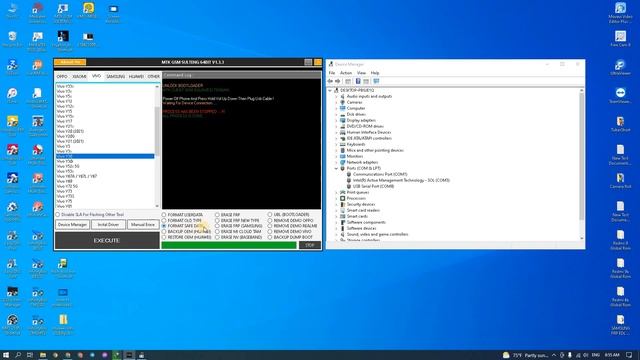This screenshot has height=360, width=640.
Task: Select the Computer category in Device Manager
Action: tap(356, 108)
